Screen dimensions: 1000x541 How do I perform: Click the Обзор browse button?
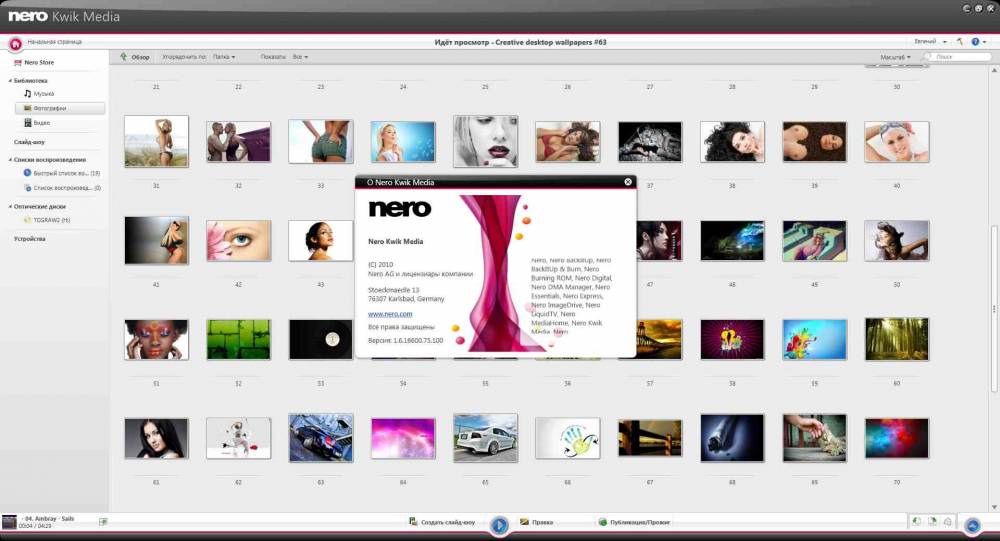[x=135, y=57]
